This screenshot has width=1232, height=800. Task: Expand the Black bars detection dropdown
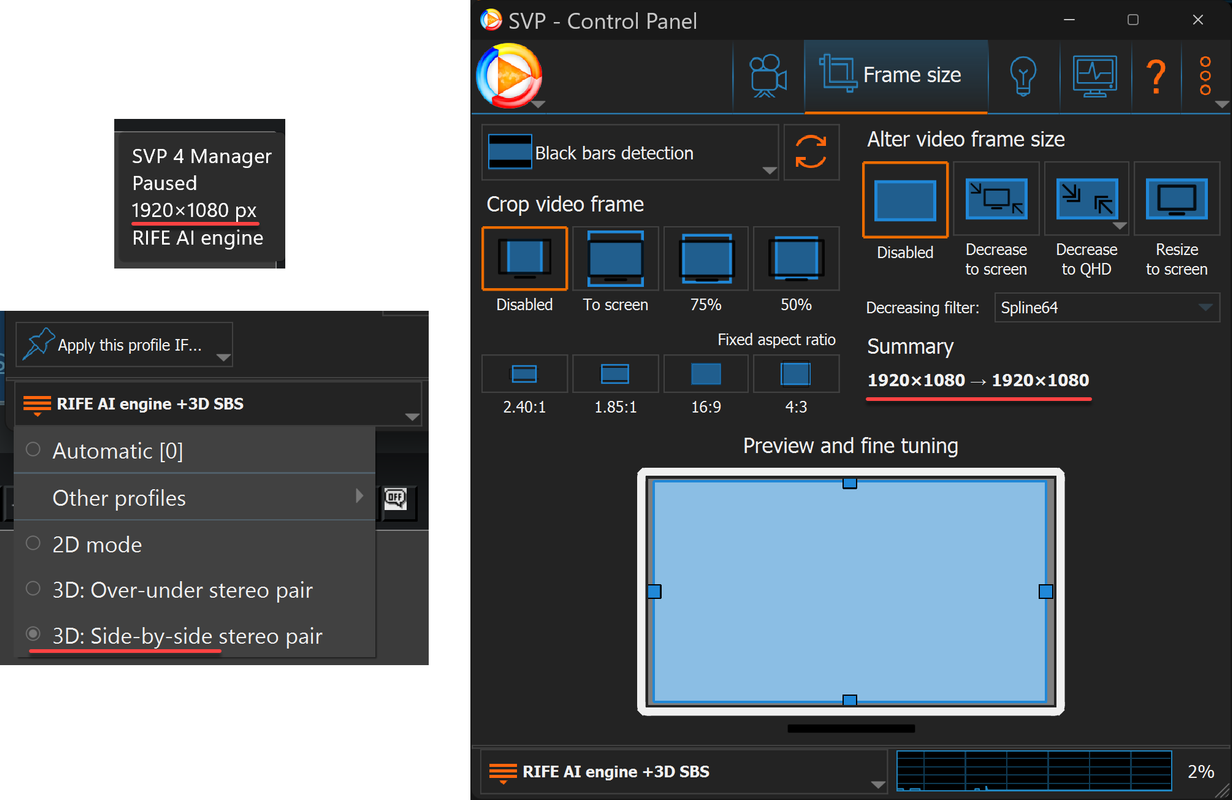click(x=630, y=153)
